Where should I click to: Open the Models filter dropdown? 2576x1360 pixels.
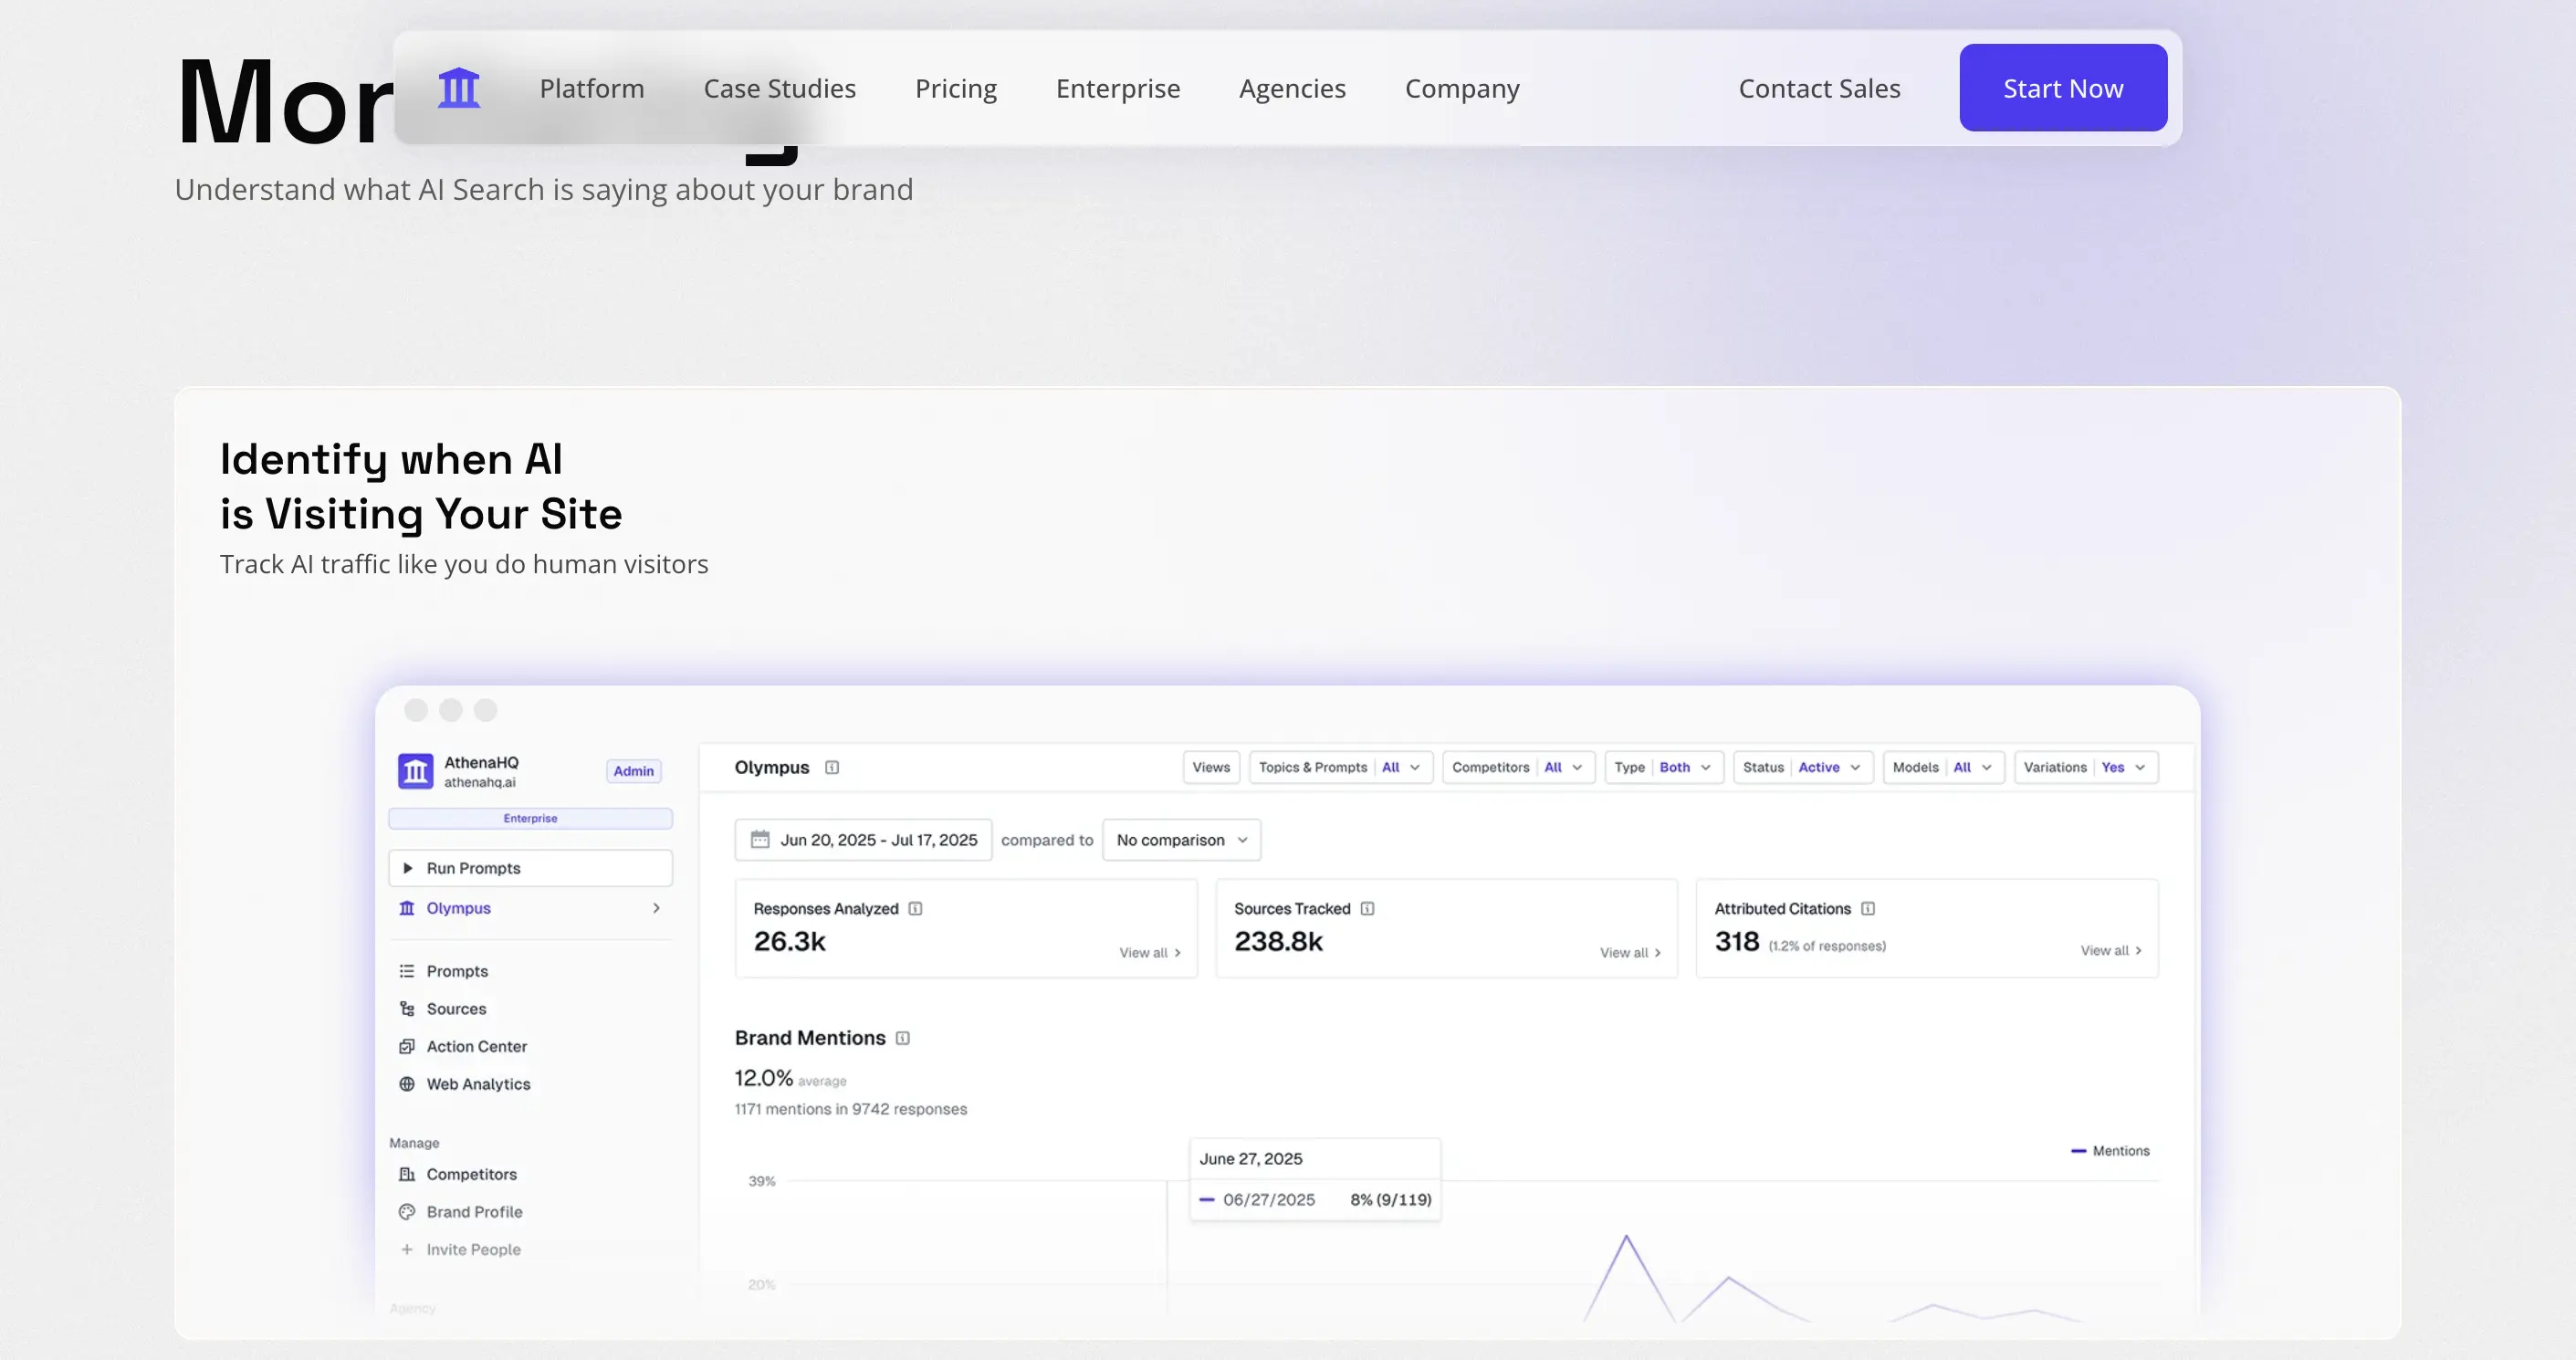coord(1943,767)
